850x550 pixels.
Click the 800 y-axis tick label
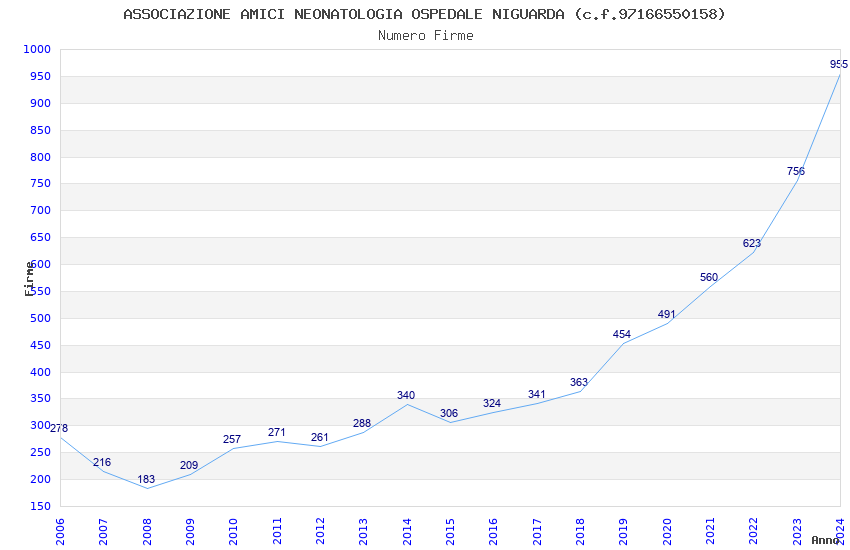pyautogui.click(x=41, y=157)
